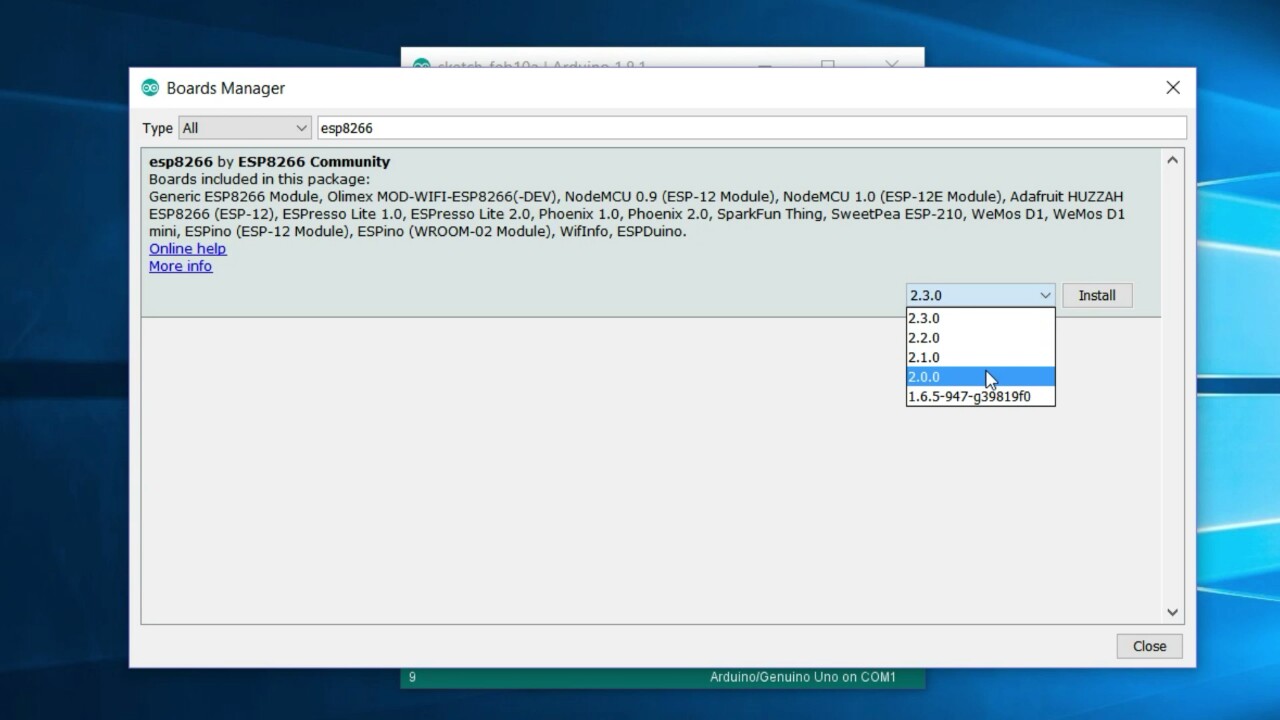Open the Type filter dropdown set to All
Image resolution: width=1280 pixels, height=720 pixels.
[244, 128]
